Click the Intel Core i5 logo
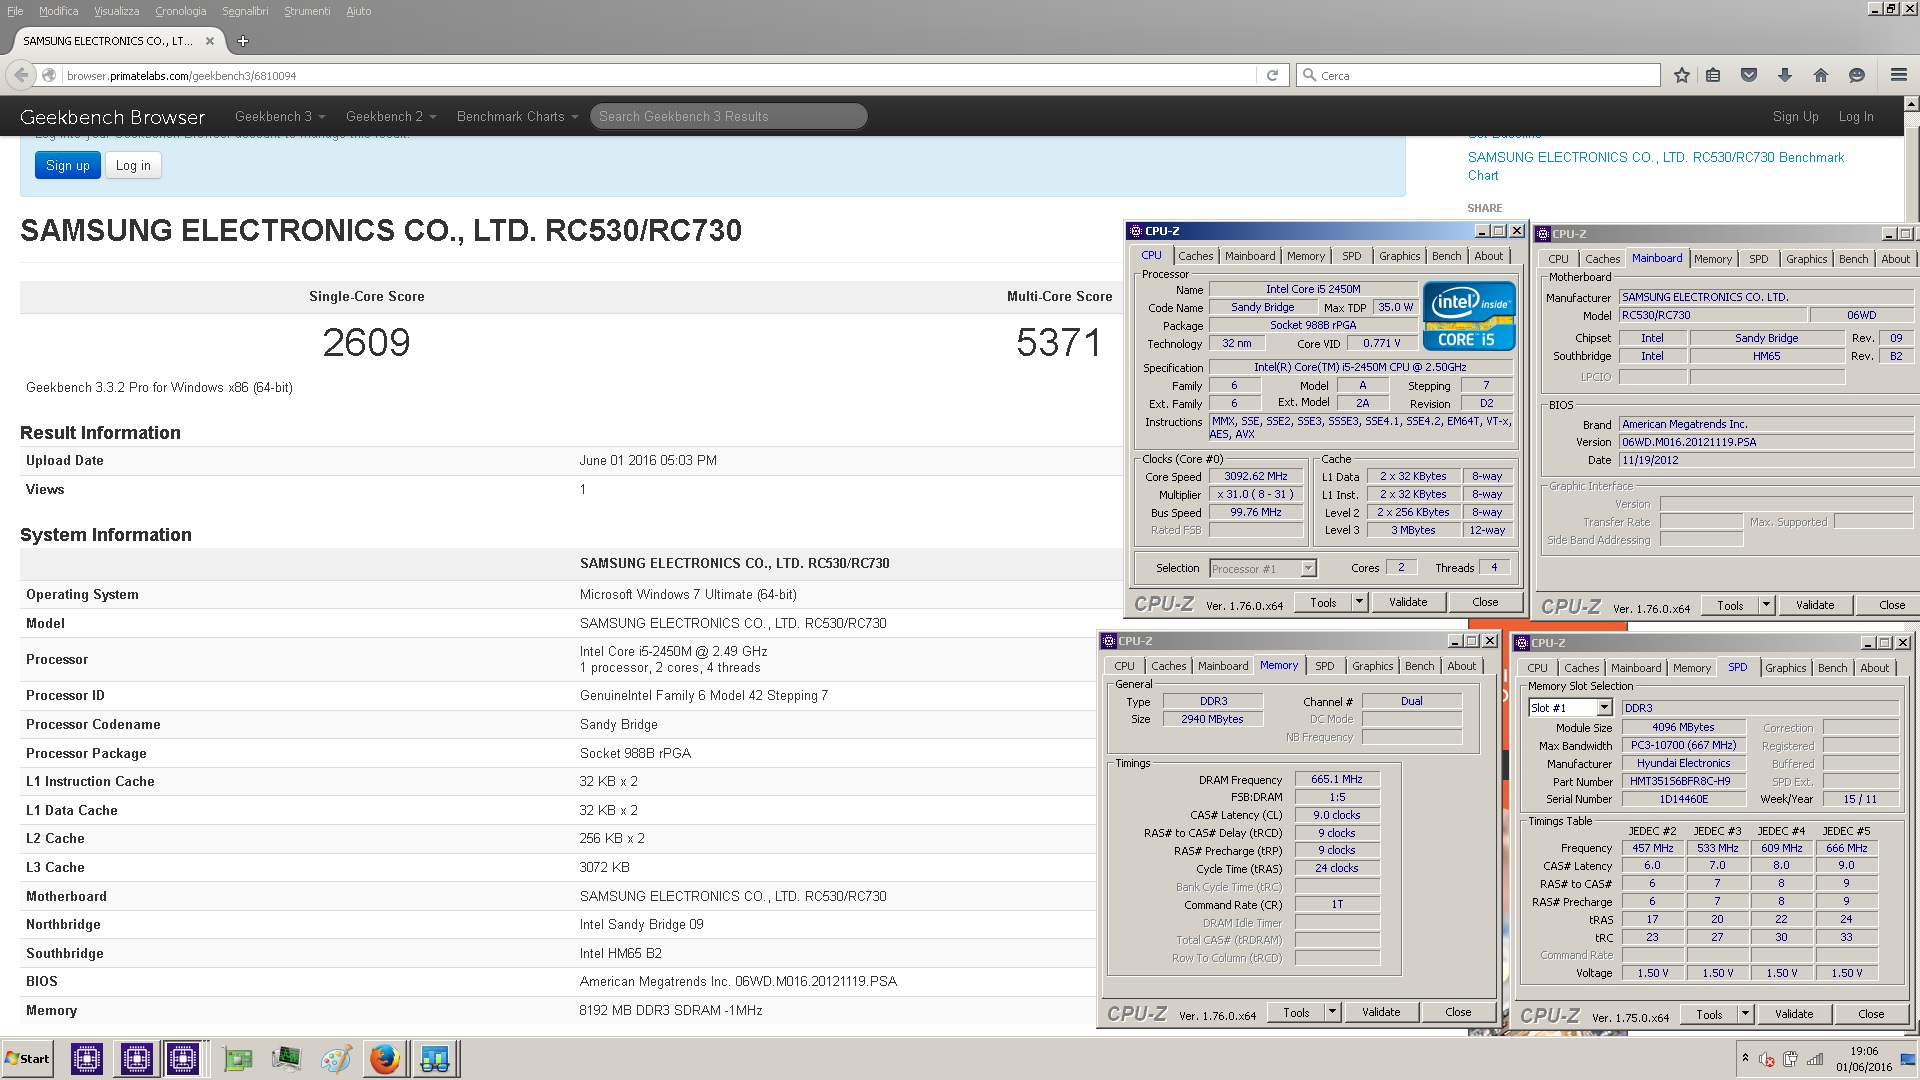 point(1468,315)
